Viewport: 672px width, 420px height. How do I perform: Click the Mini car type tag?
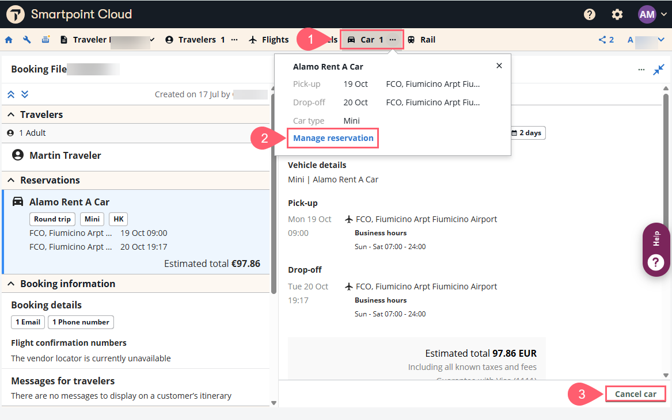pos(92,219)
